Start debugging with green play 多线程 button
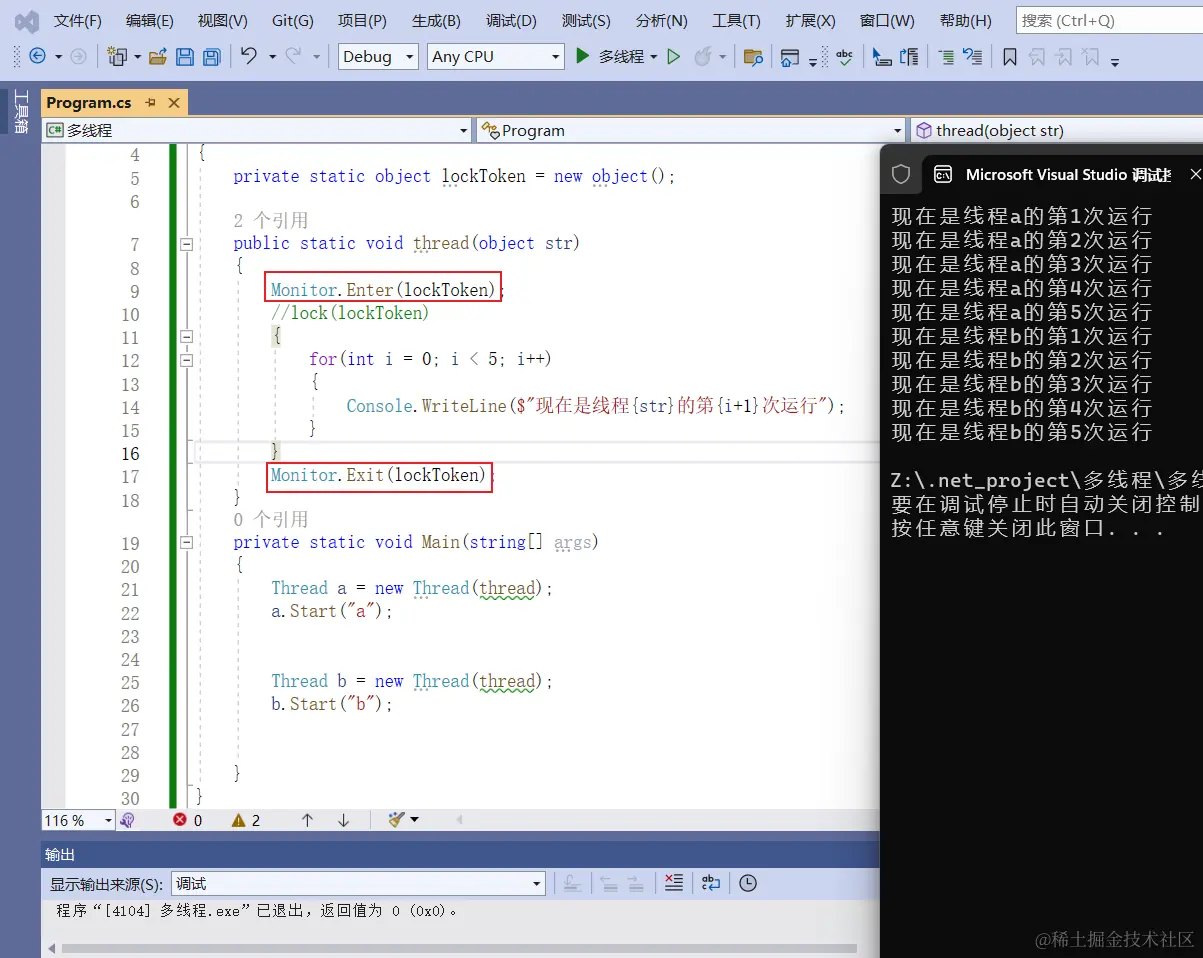Screen dimensions: 1203x958 pos(609,57)
